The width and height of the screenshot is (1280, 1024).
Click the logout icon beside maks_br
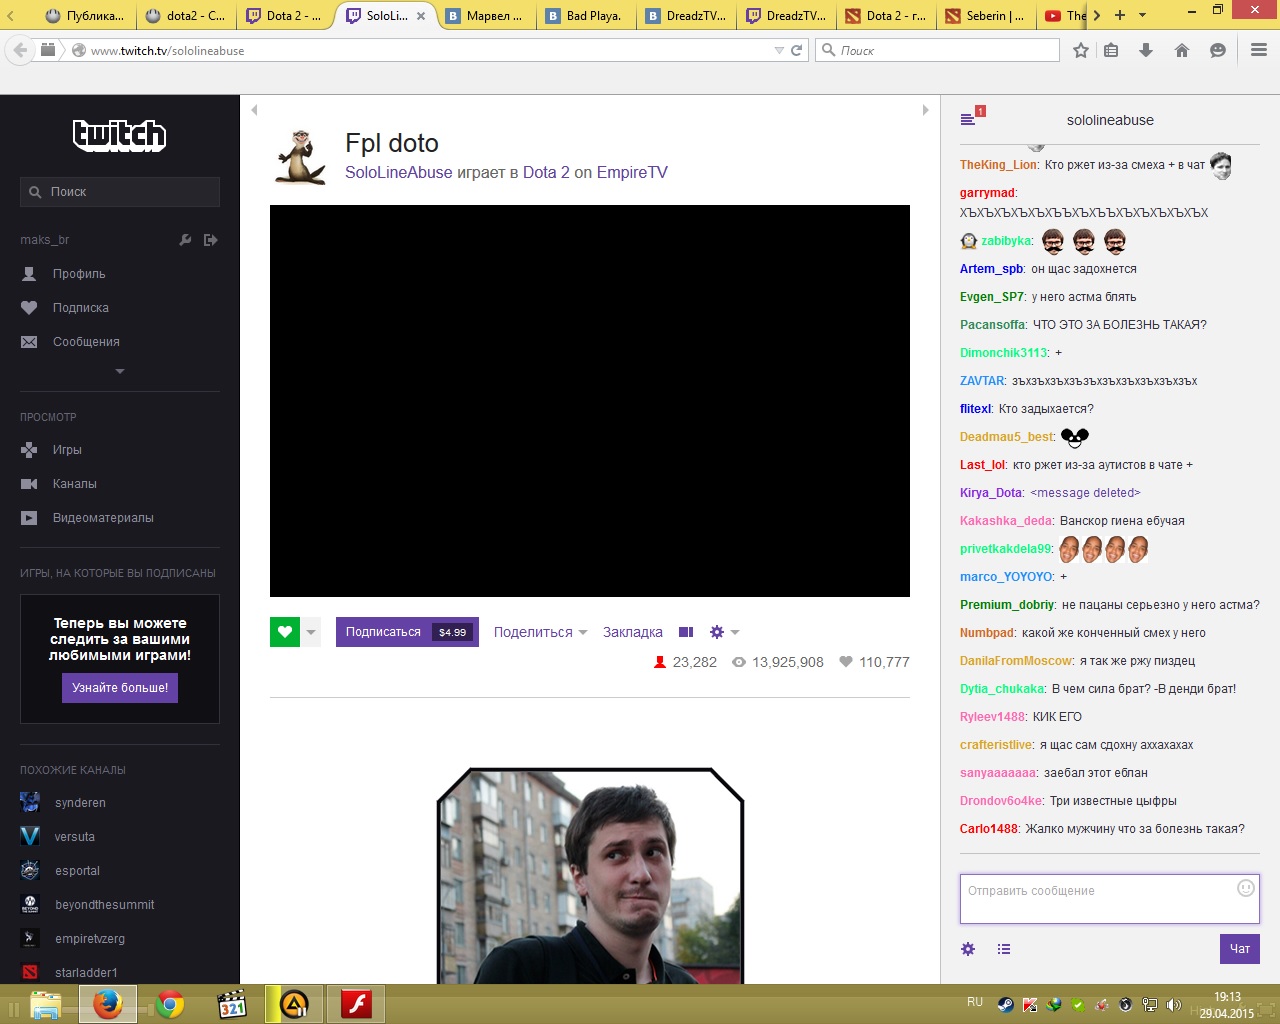(210, 240)
